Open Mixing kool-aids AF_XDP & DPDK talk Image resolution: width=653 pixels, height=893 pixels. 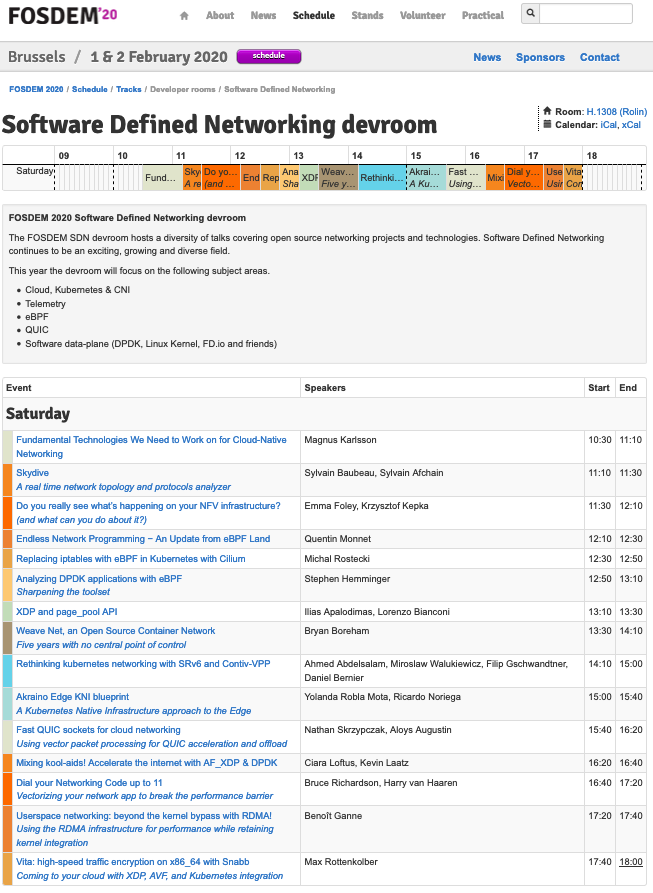(147, 763)
